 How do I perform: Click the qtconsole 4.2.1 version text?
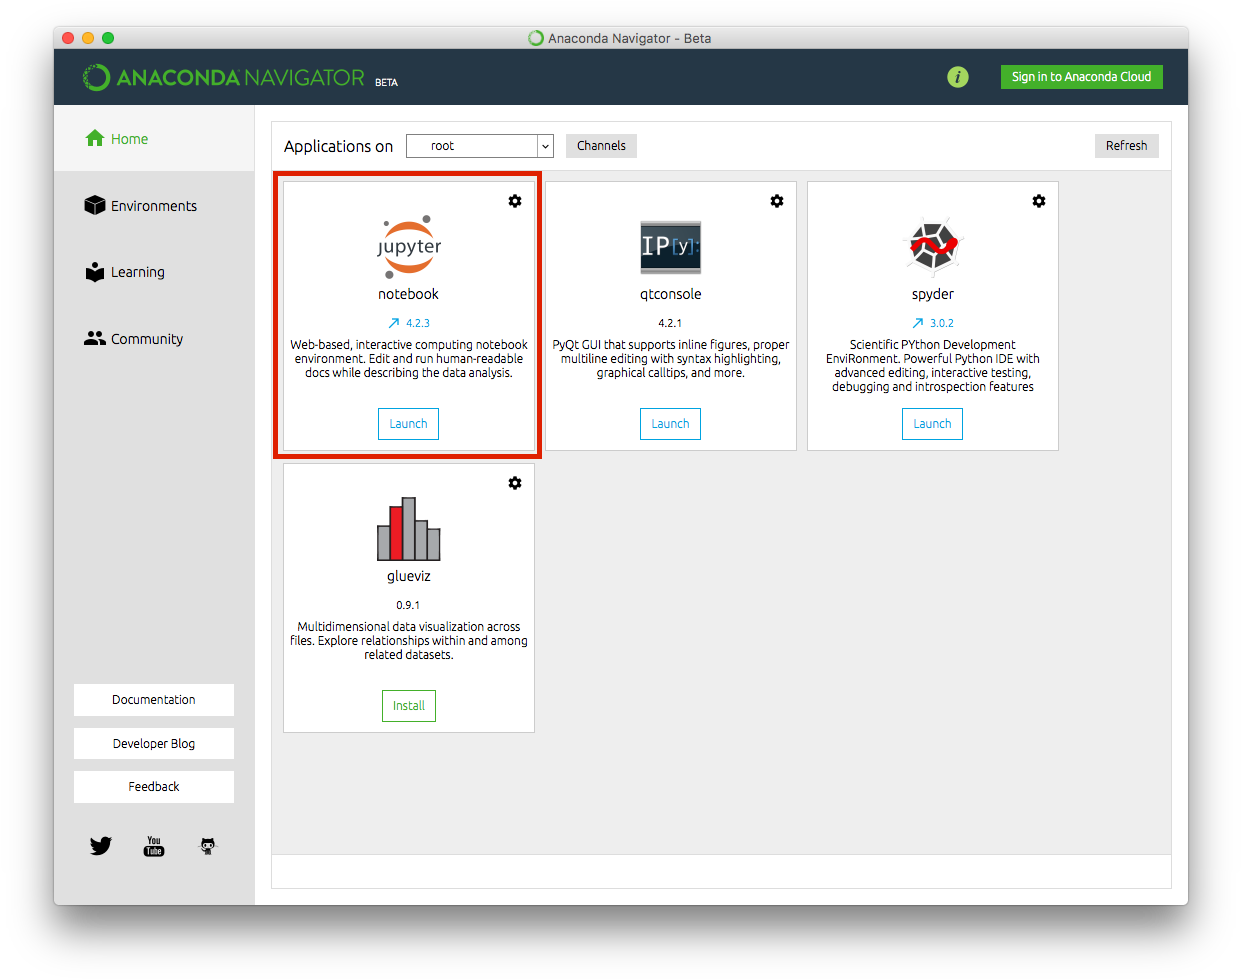(670, 323)
